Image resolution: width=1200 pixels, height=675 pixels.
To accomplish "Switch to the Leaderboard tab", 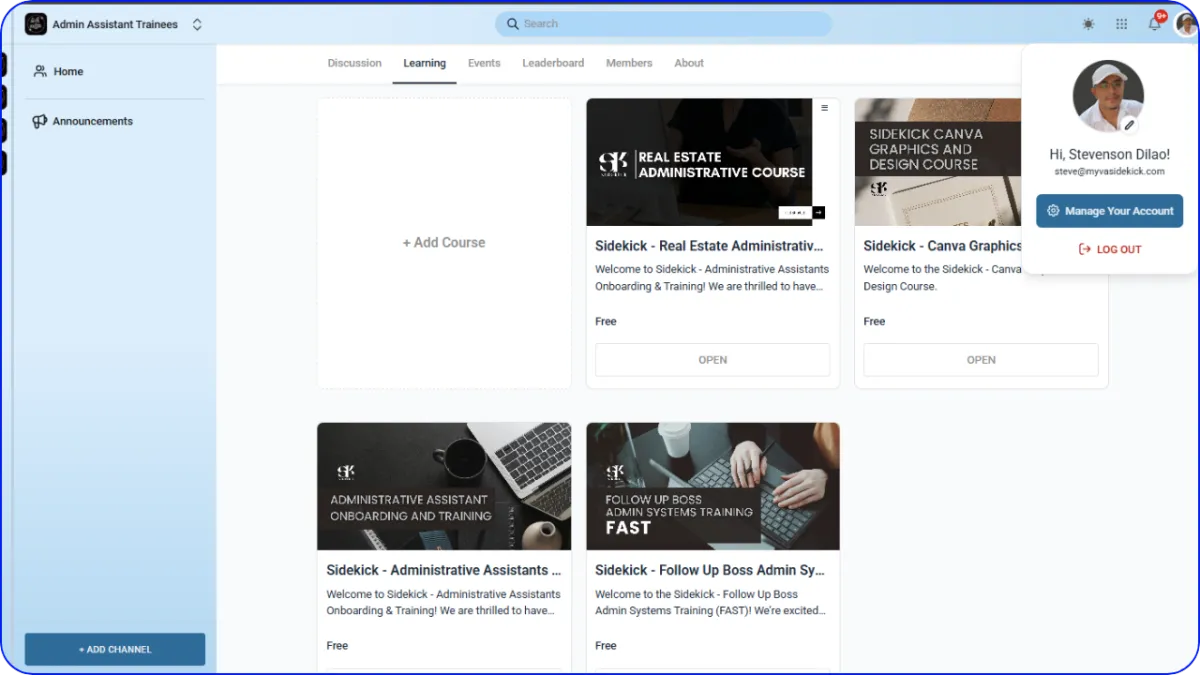I will pyautogui.click(x=553, y=63).
